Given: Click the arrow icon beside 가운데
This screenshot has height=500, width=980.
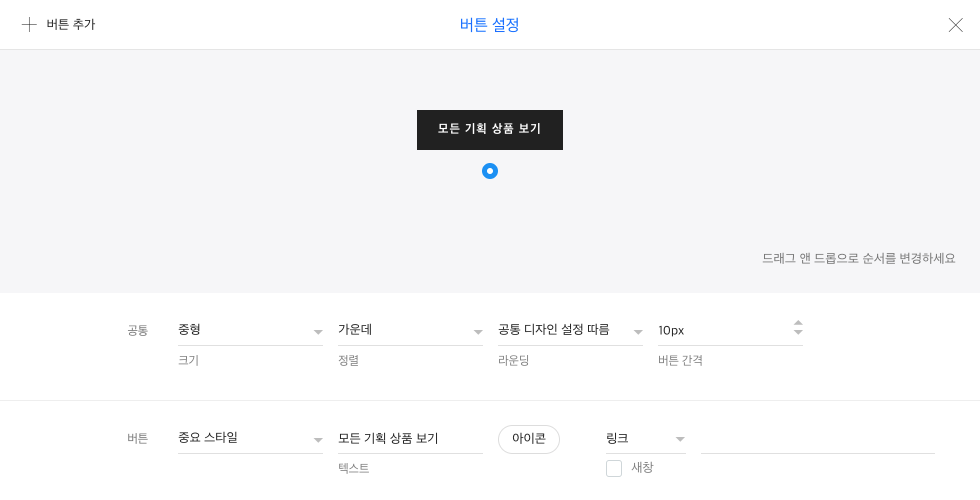Looking at the screenshot, I should 478,332.
